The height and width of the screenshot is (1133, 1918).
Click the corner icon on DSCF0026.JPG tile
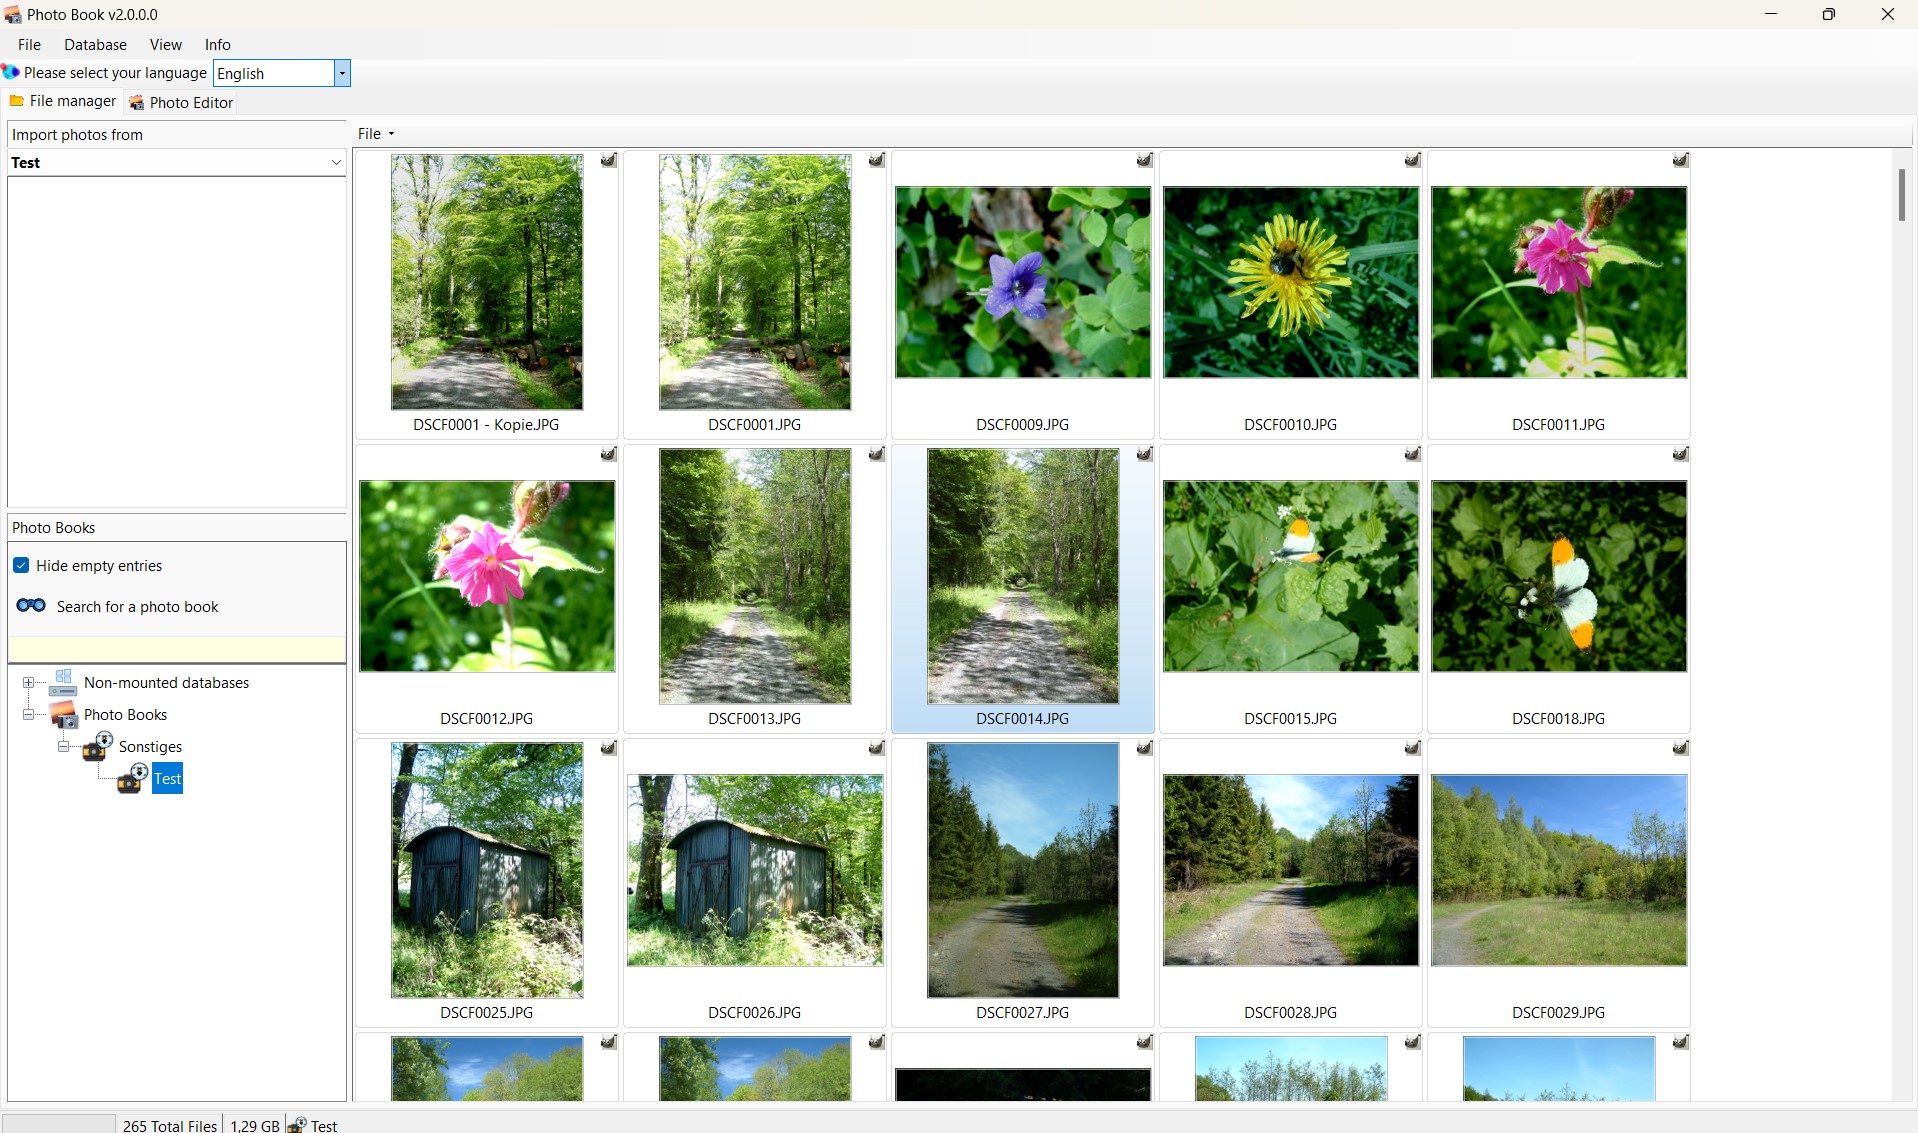pos(876,748)
